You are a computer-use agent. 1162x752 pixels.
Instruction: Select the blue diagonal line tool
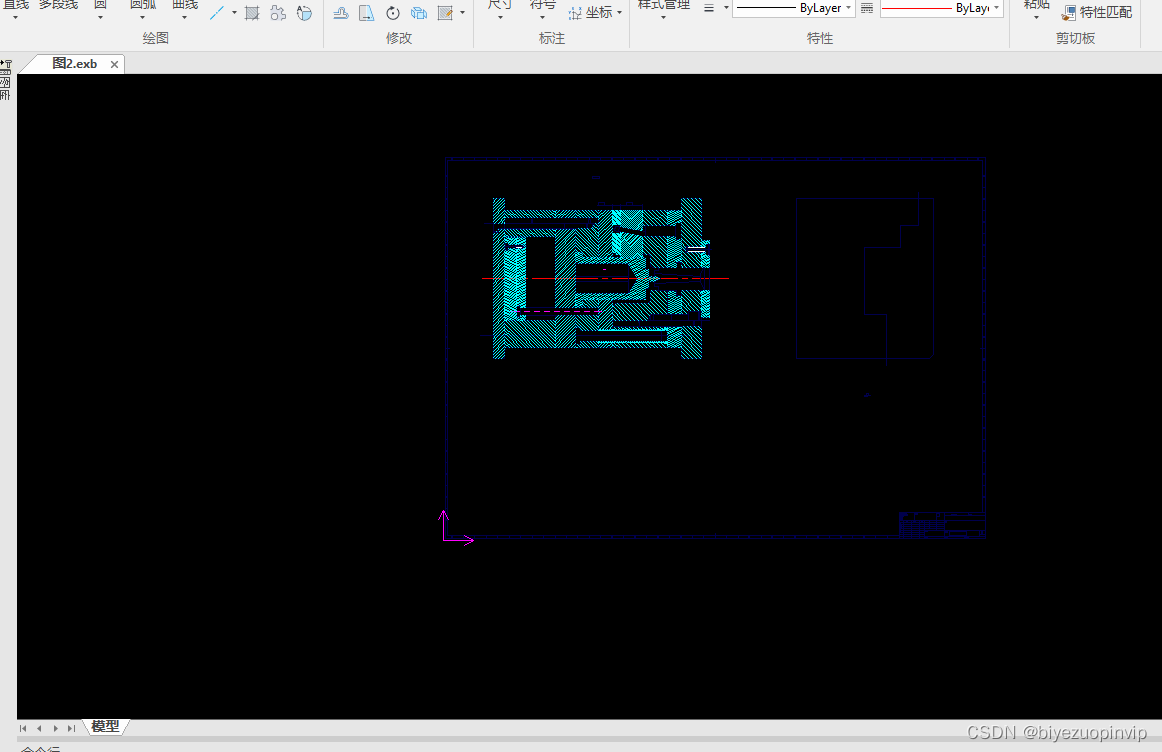216,13
